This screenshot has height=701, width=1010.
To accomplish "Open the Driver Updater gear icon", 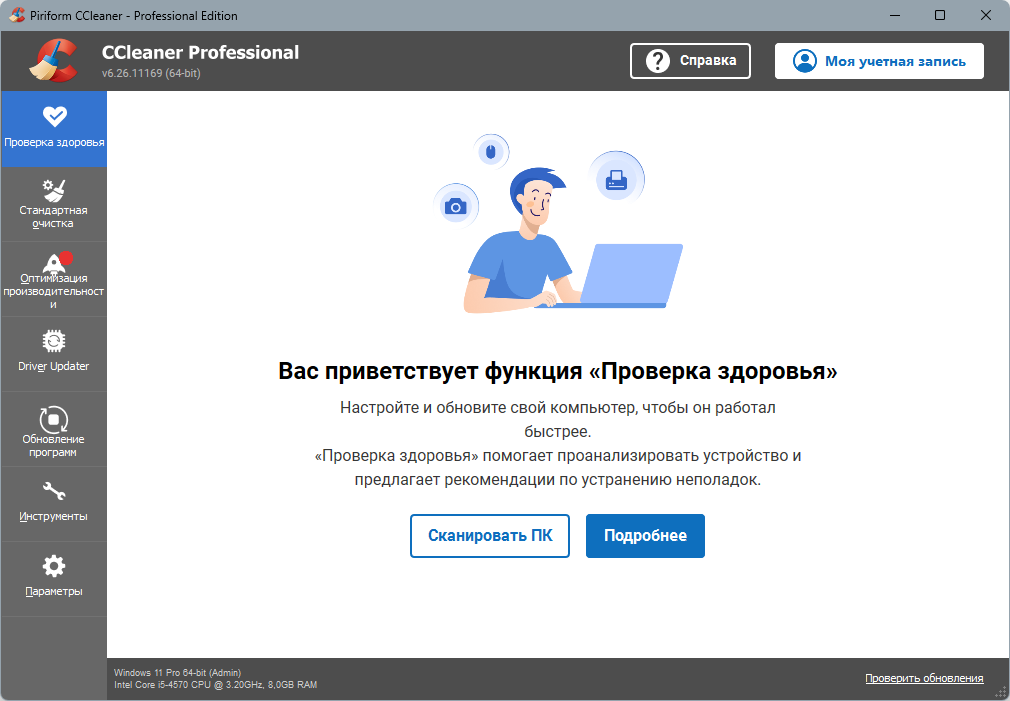I will click(53, 341).
